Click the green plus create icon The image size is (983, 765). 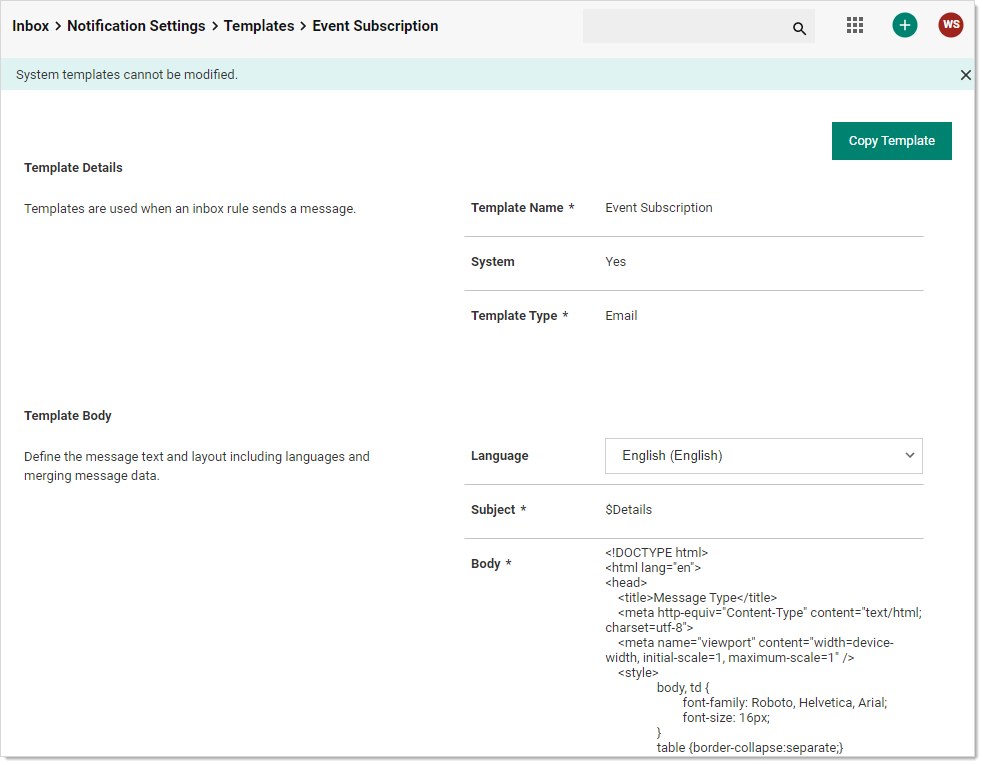tap(905, 26)
